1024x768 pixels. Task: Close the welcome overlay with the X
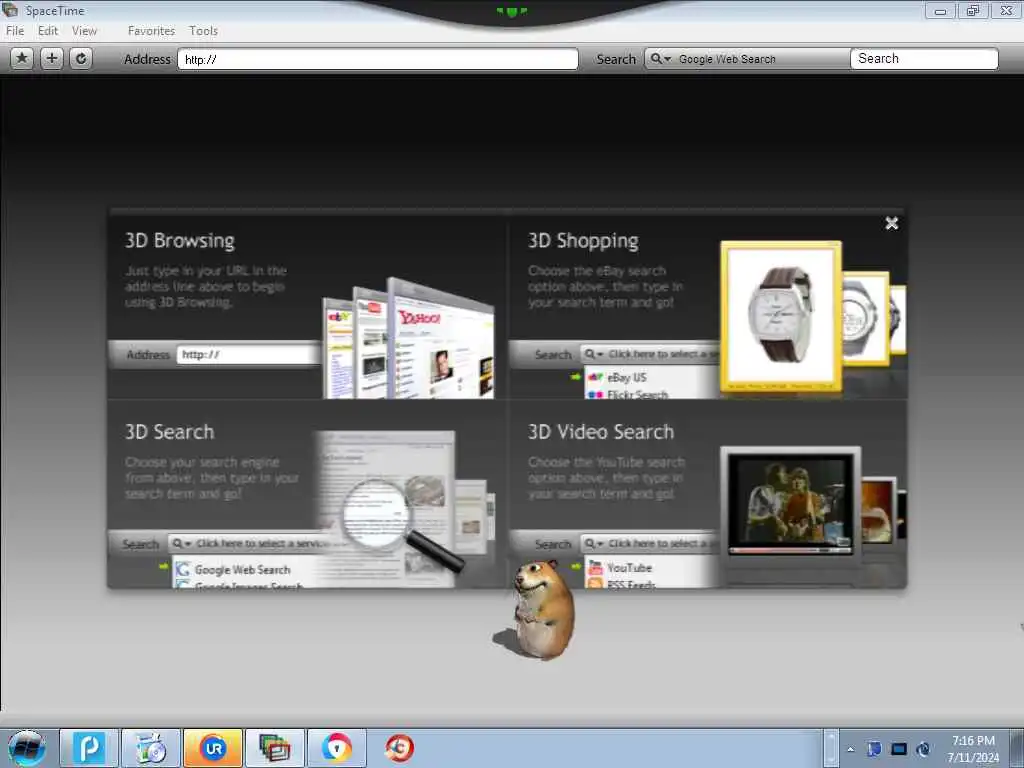891,223
